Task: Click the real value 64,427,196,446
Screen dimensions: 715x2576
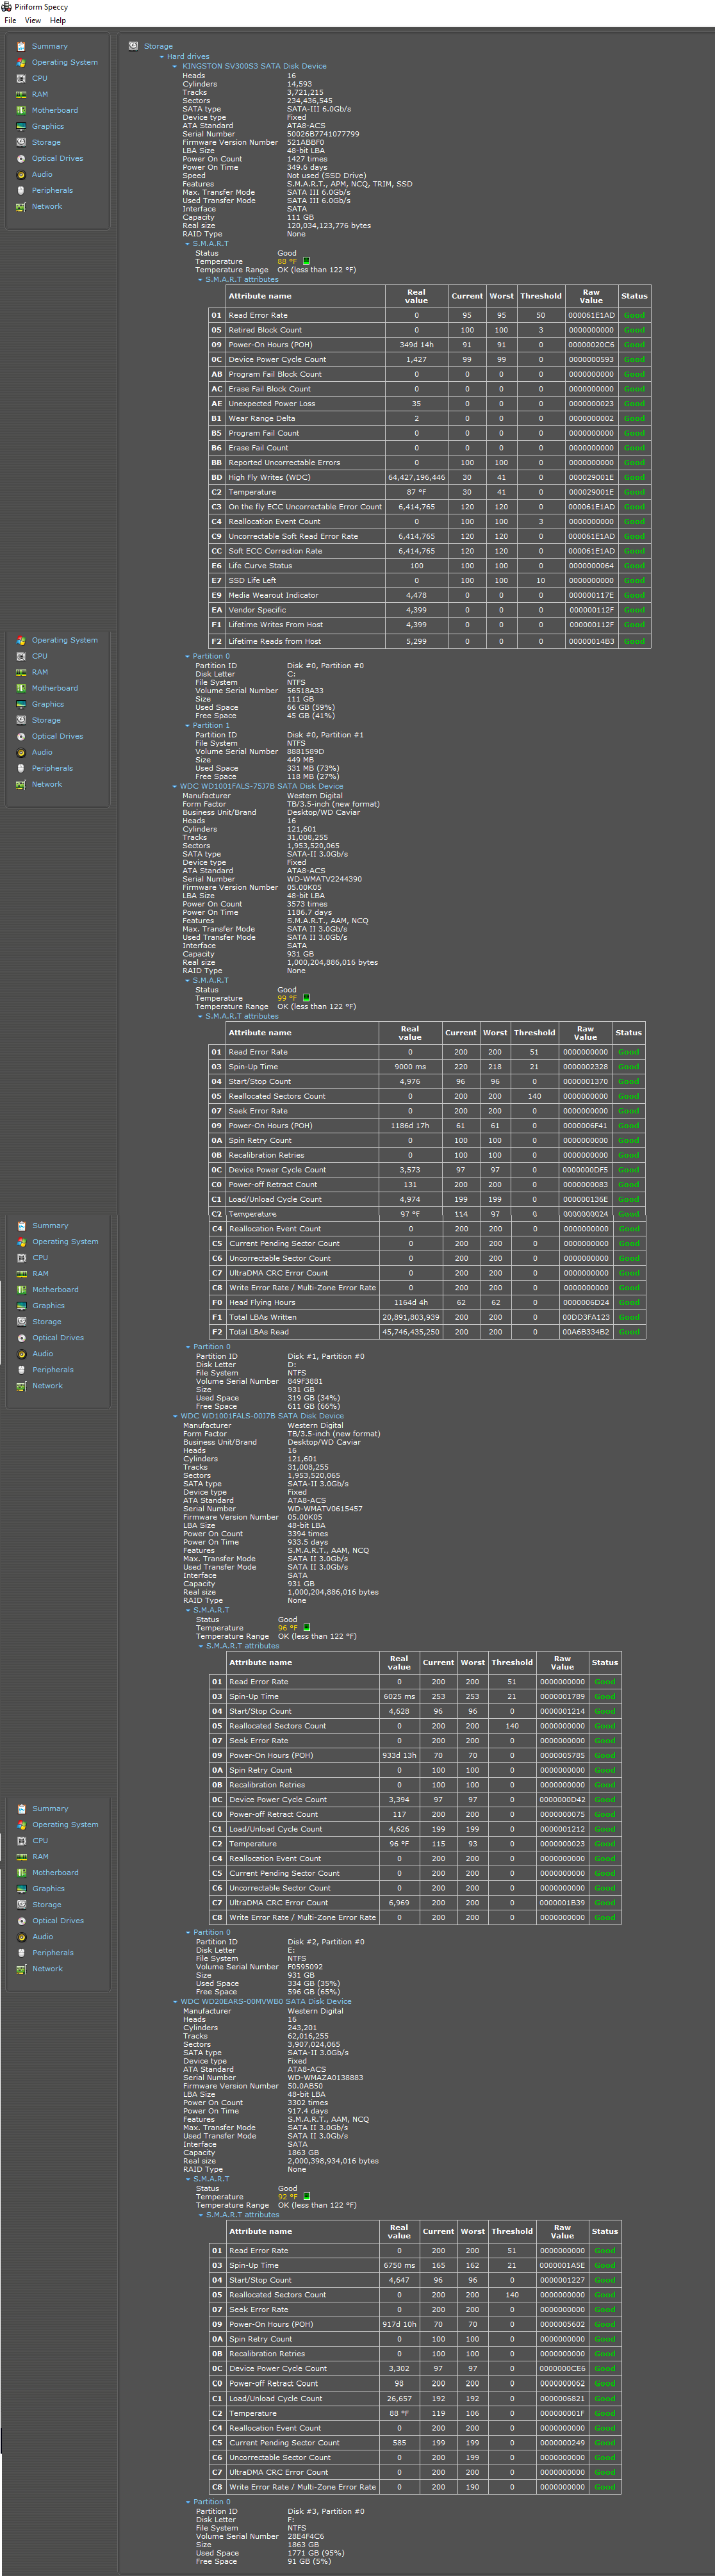Action: coord(417,477)
